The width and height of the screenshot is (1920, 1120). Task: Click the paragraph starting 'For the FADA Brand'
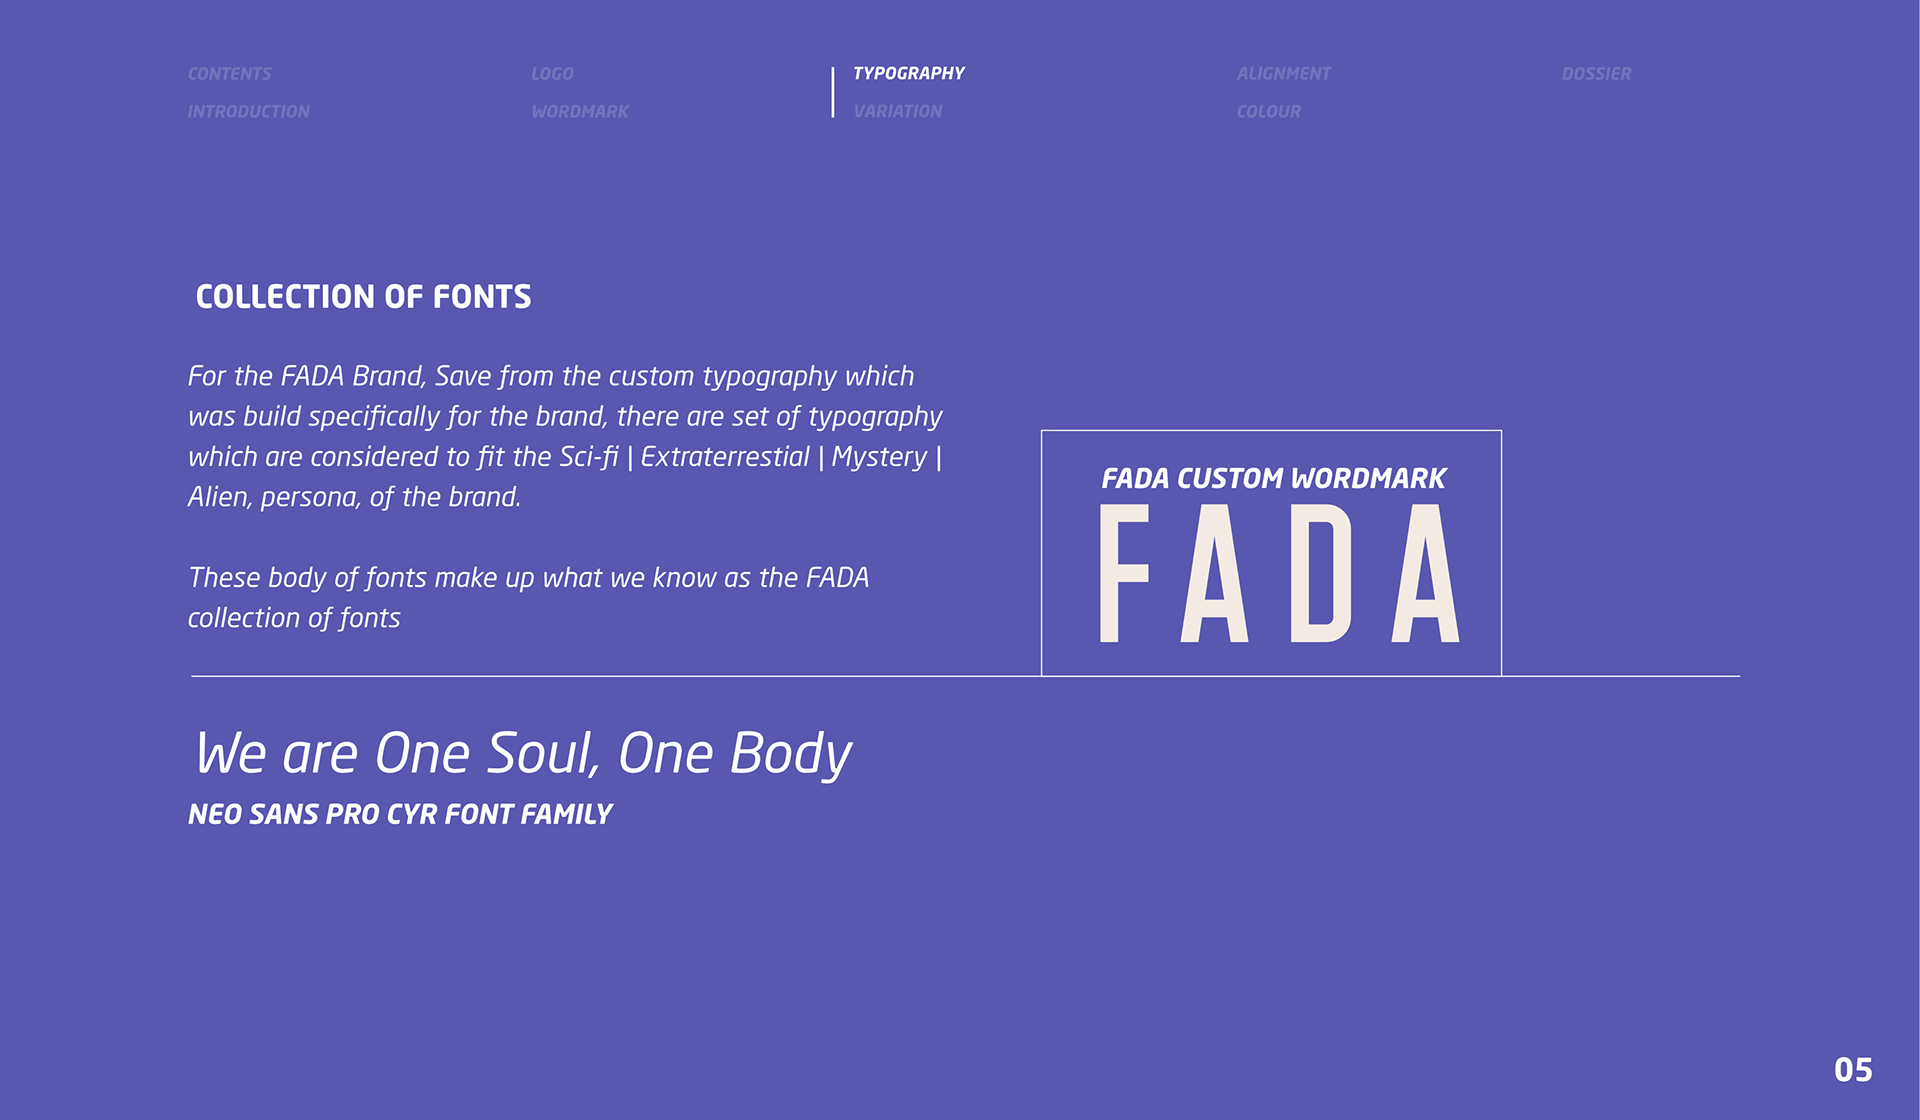565,436
